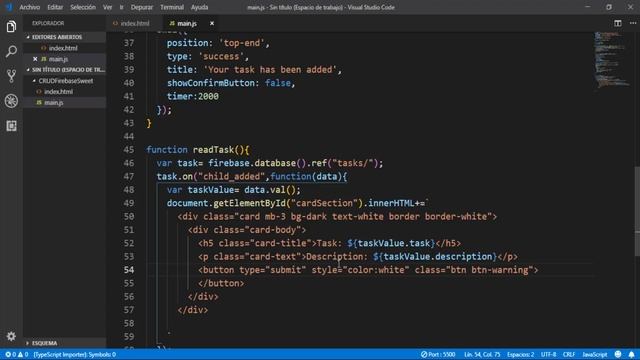The image size is (640, 360).
Task: Click the Lín. 54, Col. 75 indicator
Action: pos(482,354)
